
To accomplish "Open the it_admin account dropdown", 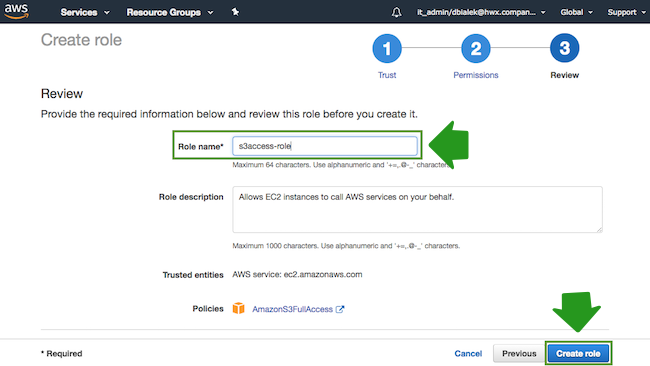I will tap(481, 12).
